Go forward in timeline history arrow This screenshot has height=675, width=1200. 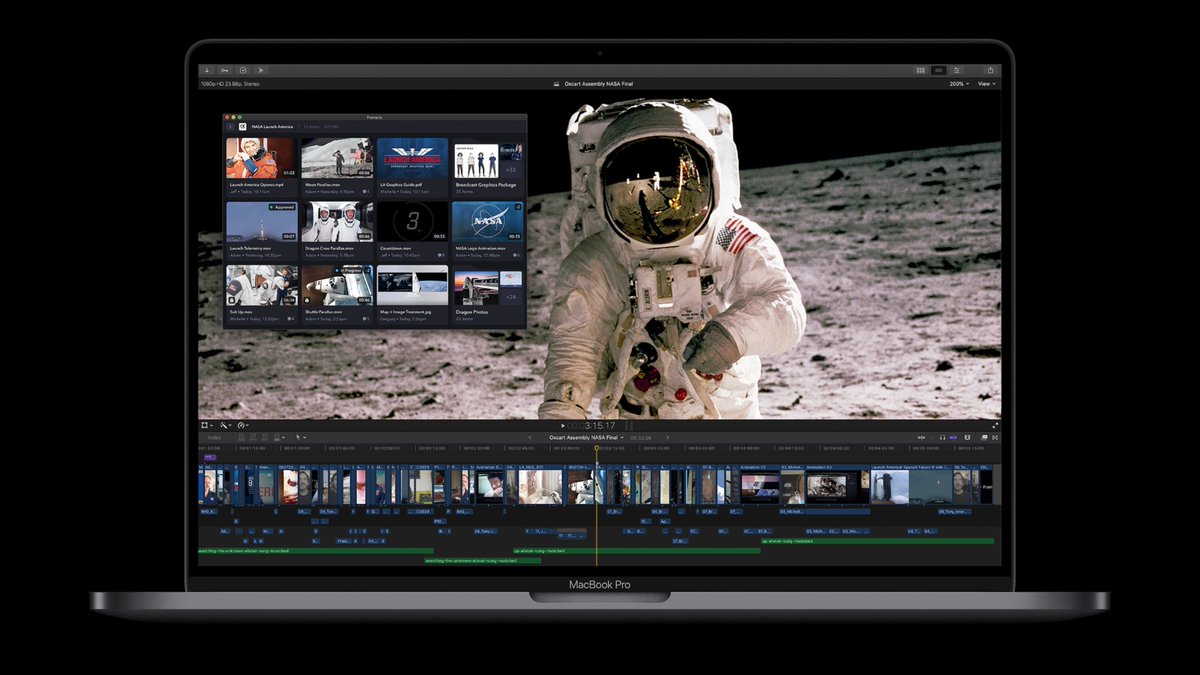[668, 437]
